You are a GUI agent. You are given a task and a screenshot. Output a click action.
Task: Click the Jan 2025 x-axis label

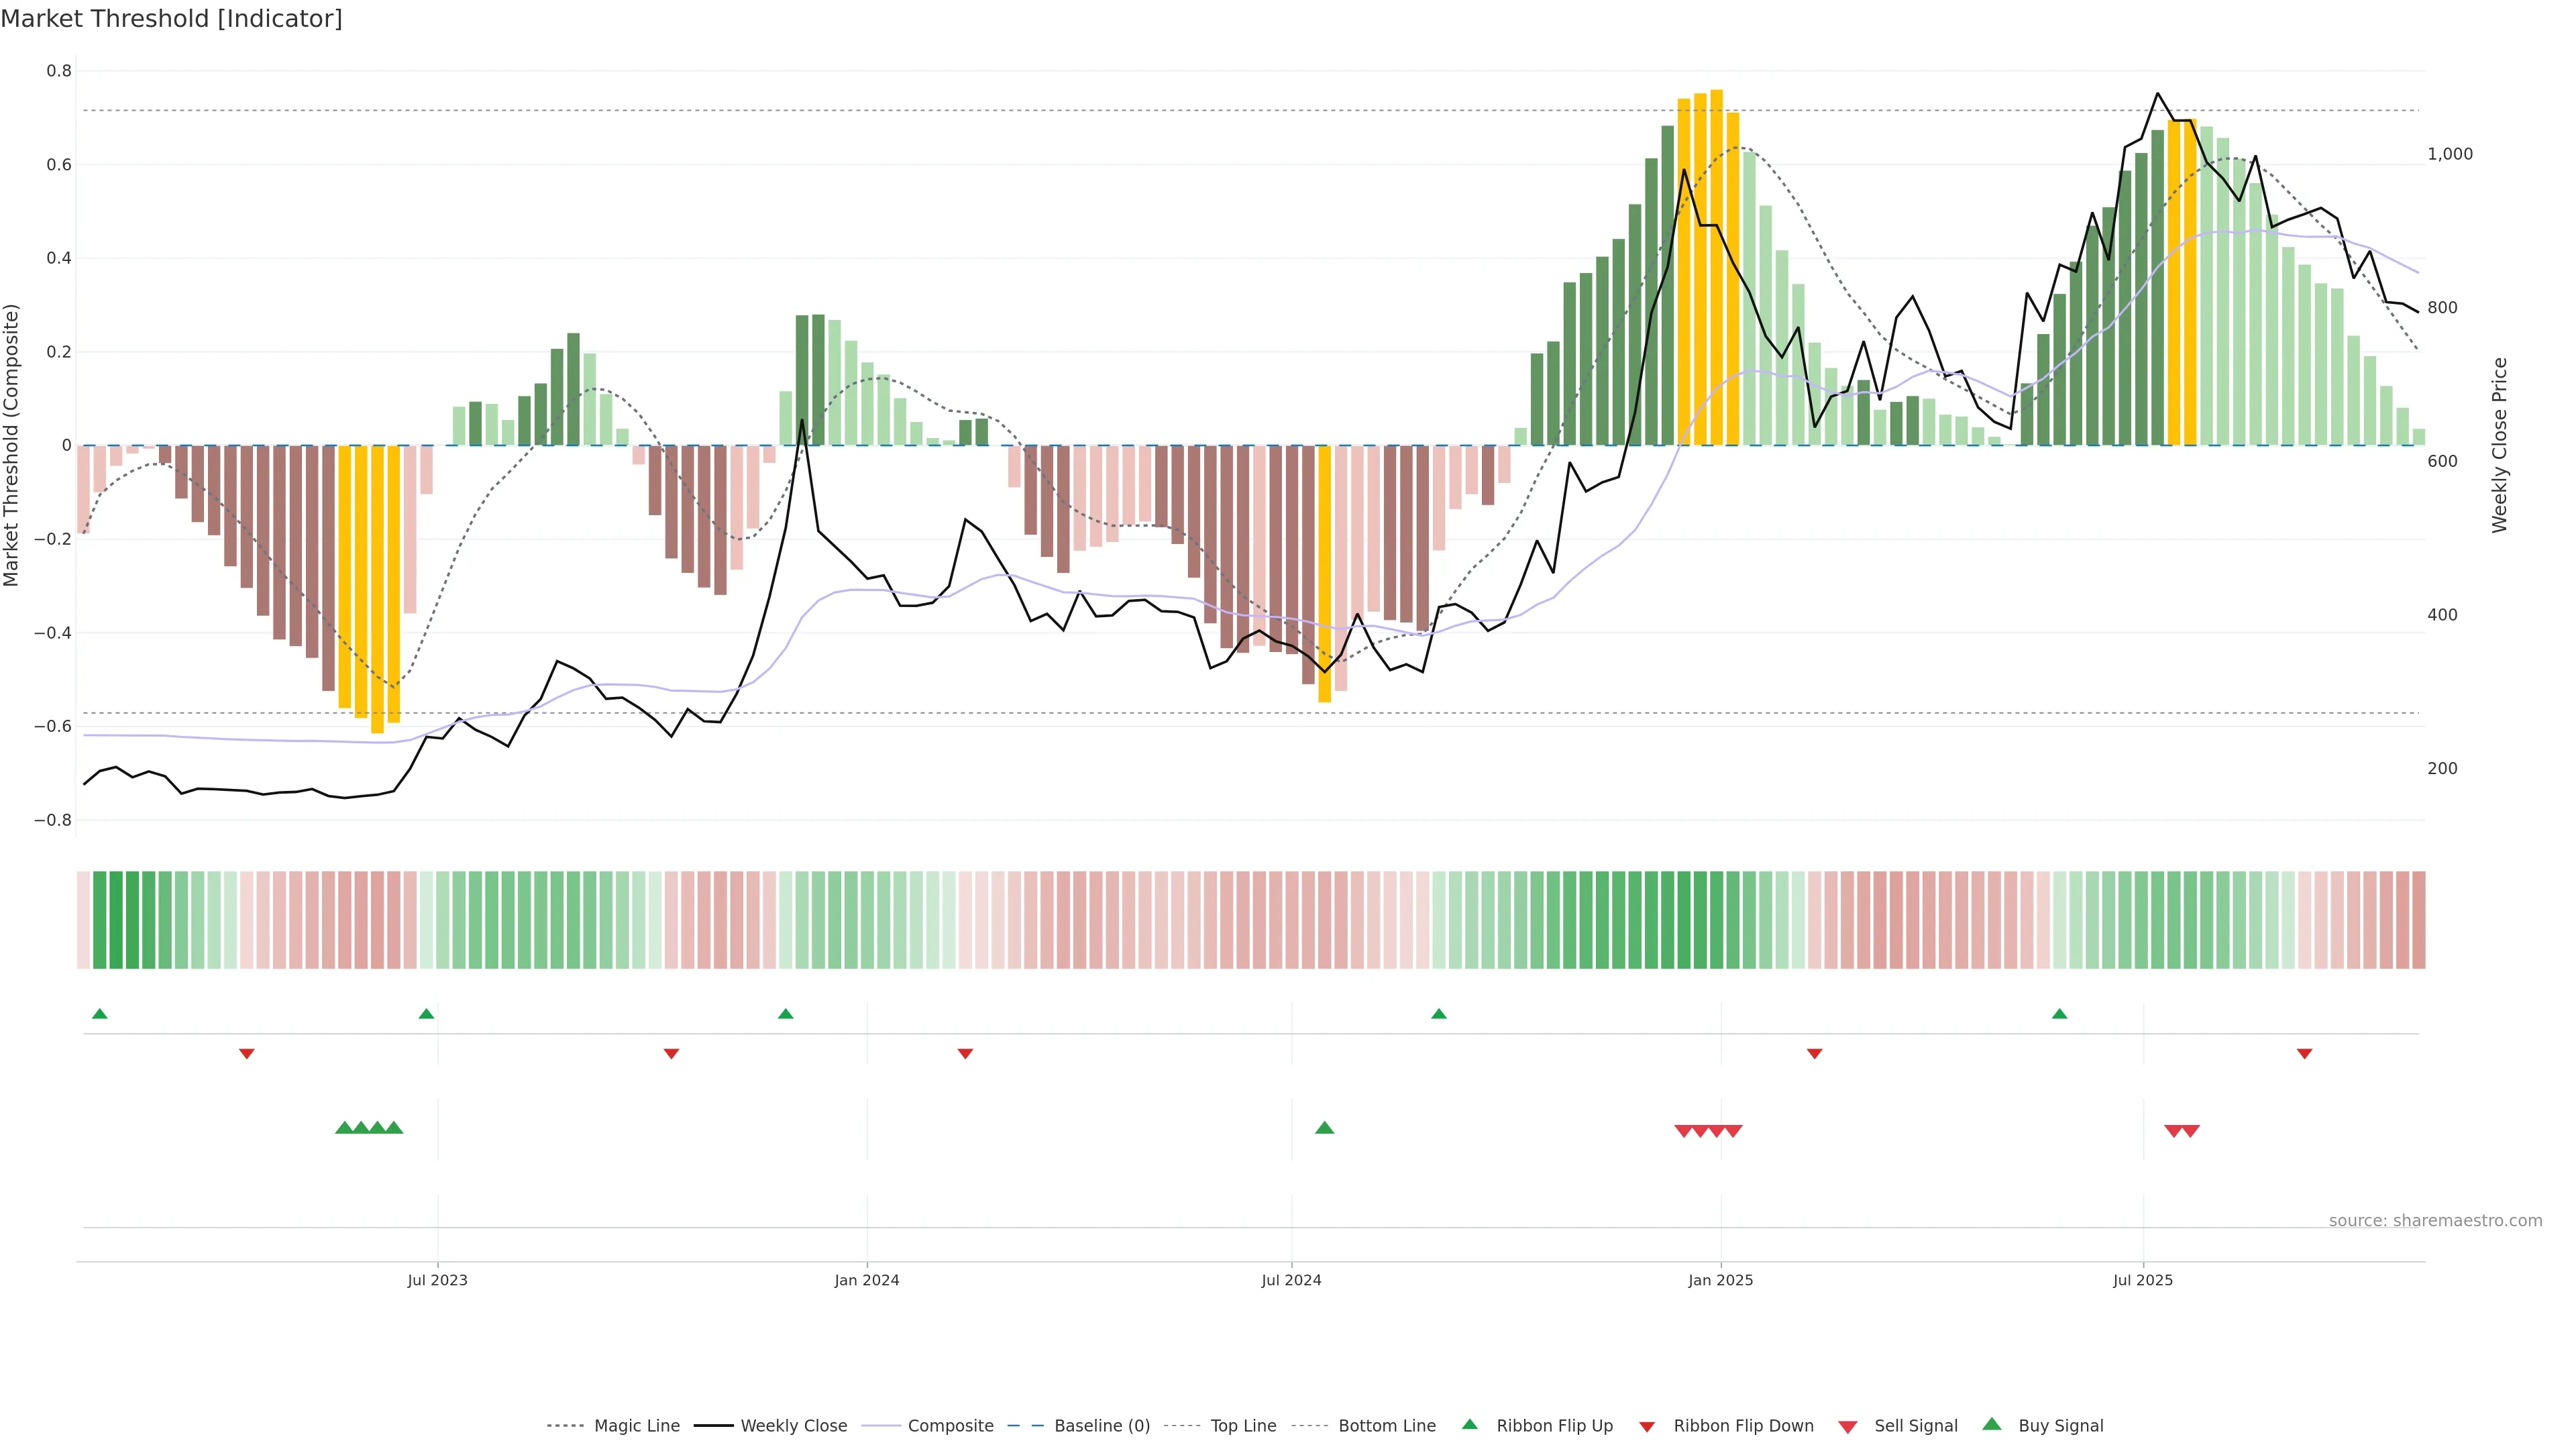tap(1720, 1280)
